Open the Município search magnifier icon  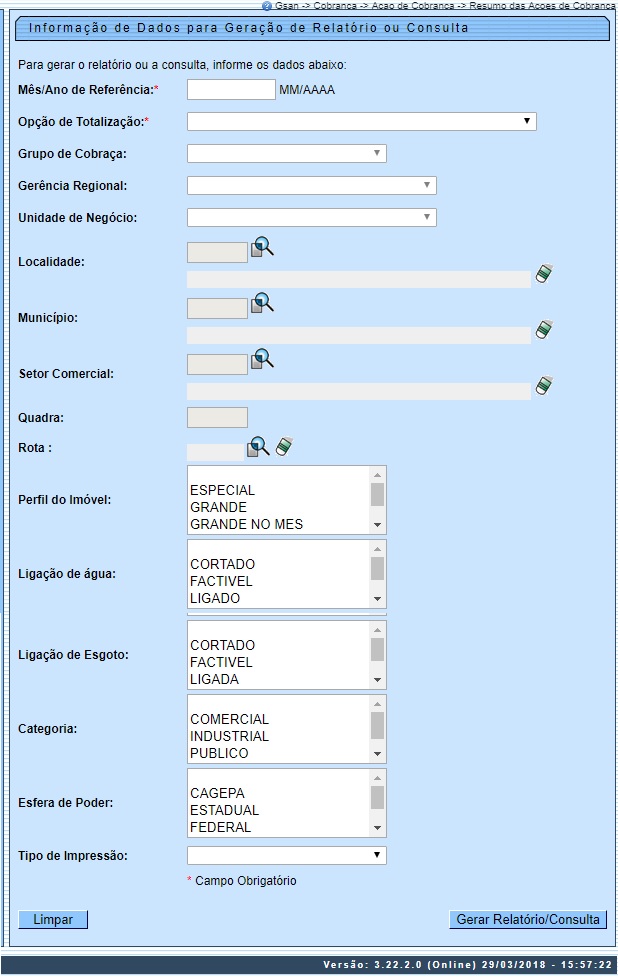(261, 304)
